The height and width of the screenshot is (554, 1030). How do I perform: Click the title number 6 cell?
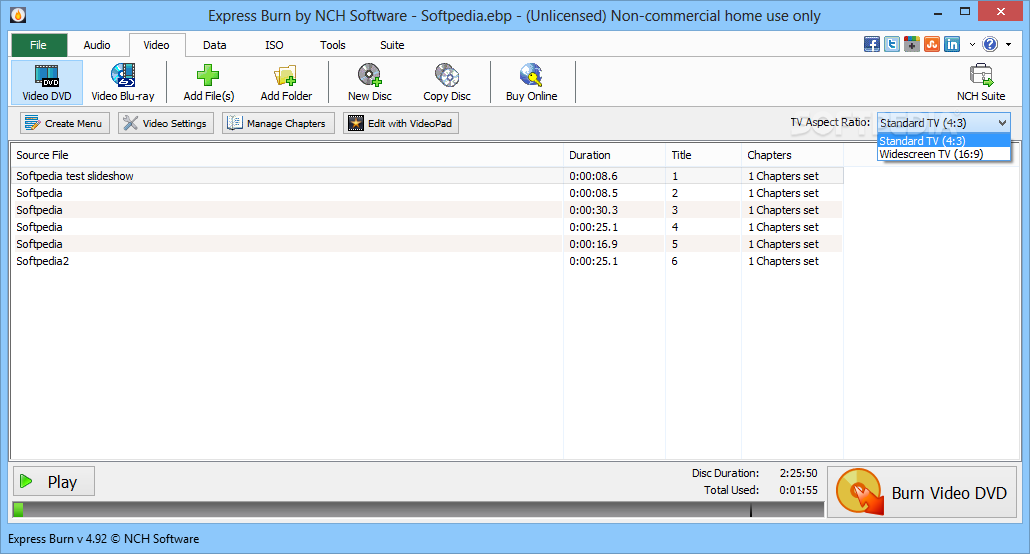pos(675,261)
